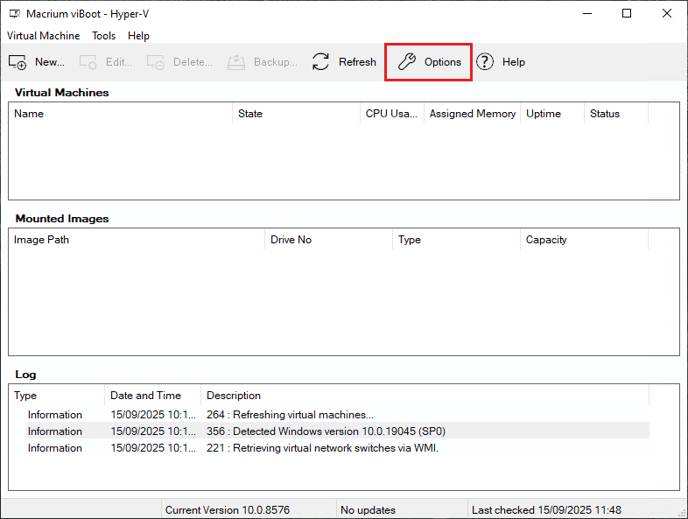Click the Macrium viBoot title bar icon
This screenshot has height=519, width=688.
pos(14,13)
